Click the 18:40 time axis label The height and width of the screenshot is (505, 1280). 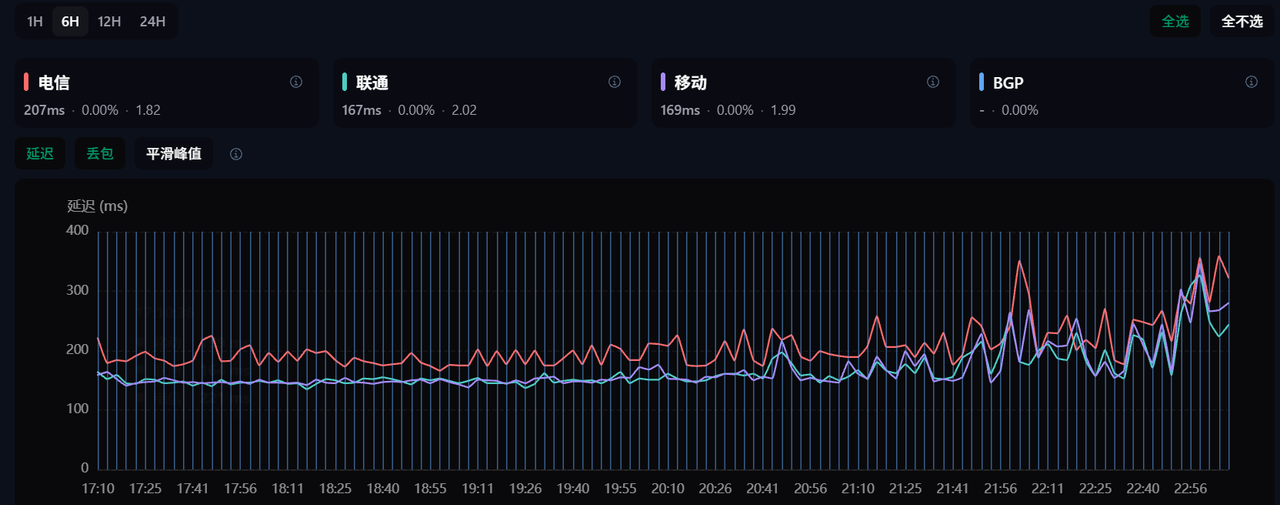point(383,489)
